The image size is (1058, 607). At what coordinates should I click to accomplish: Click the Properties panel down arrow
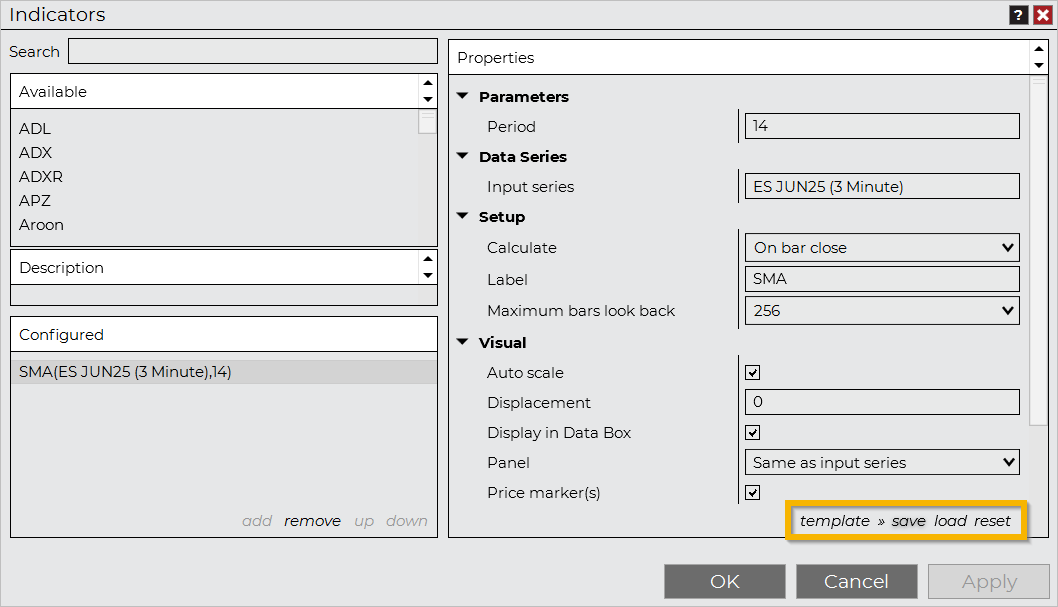point(1039,65)
